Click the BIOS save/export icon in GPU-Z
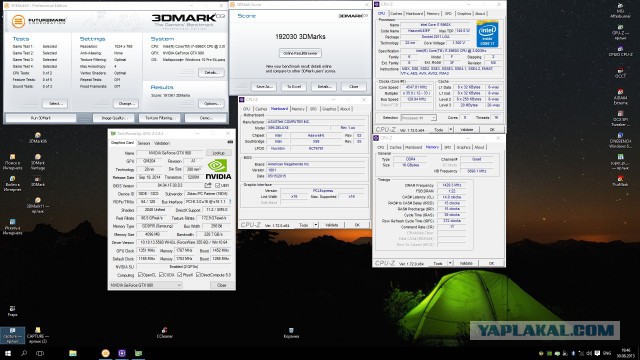 [208, 185]
